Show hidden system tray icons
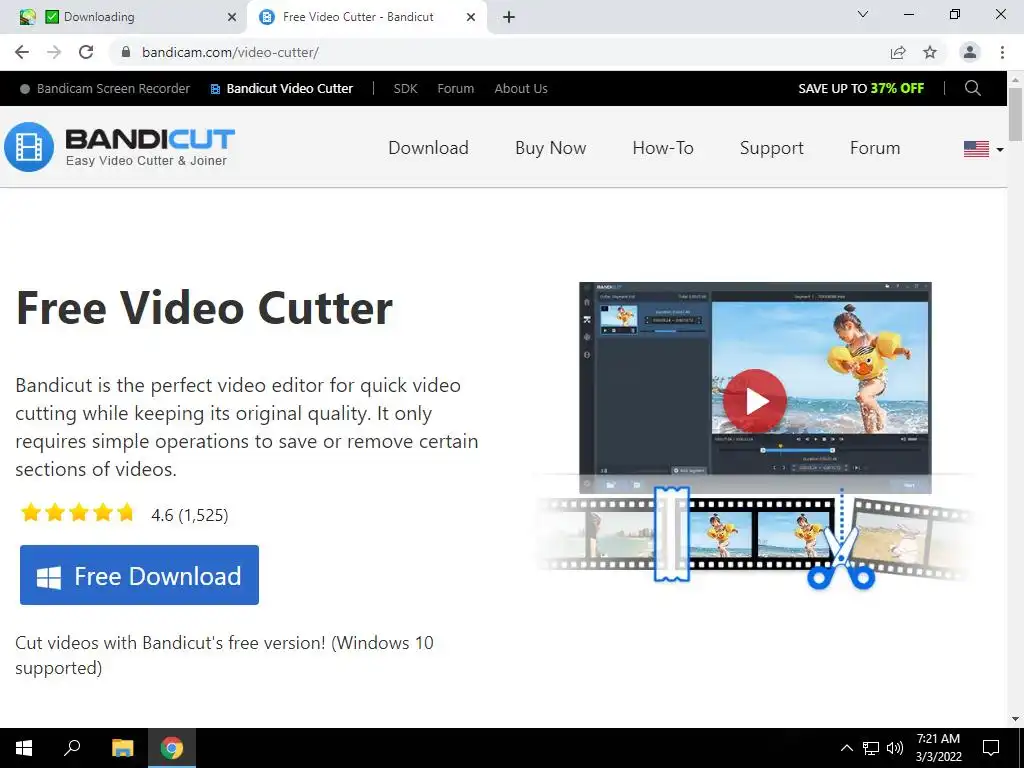This screenshot has height=768, width=1024. tap(846, 748)
